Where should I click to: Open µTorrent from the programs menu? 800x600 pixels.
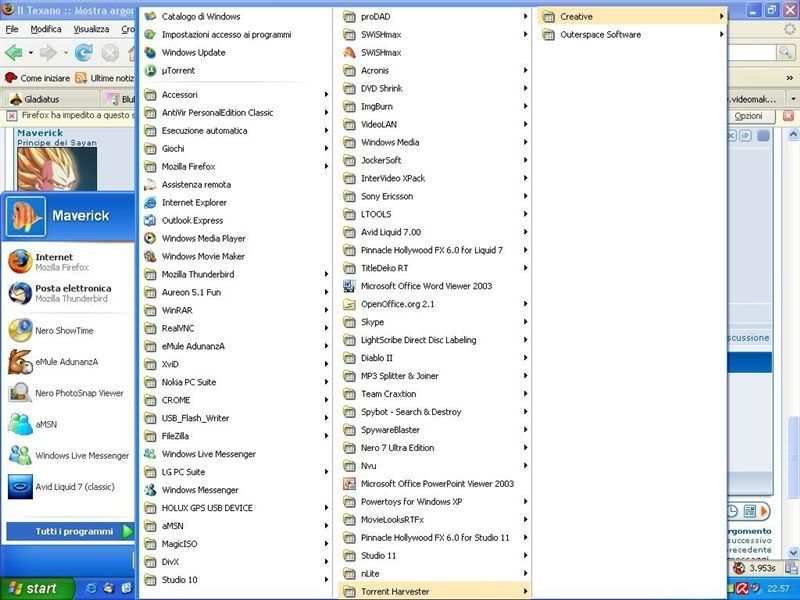(235, 70)
